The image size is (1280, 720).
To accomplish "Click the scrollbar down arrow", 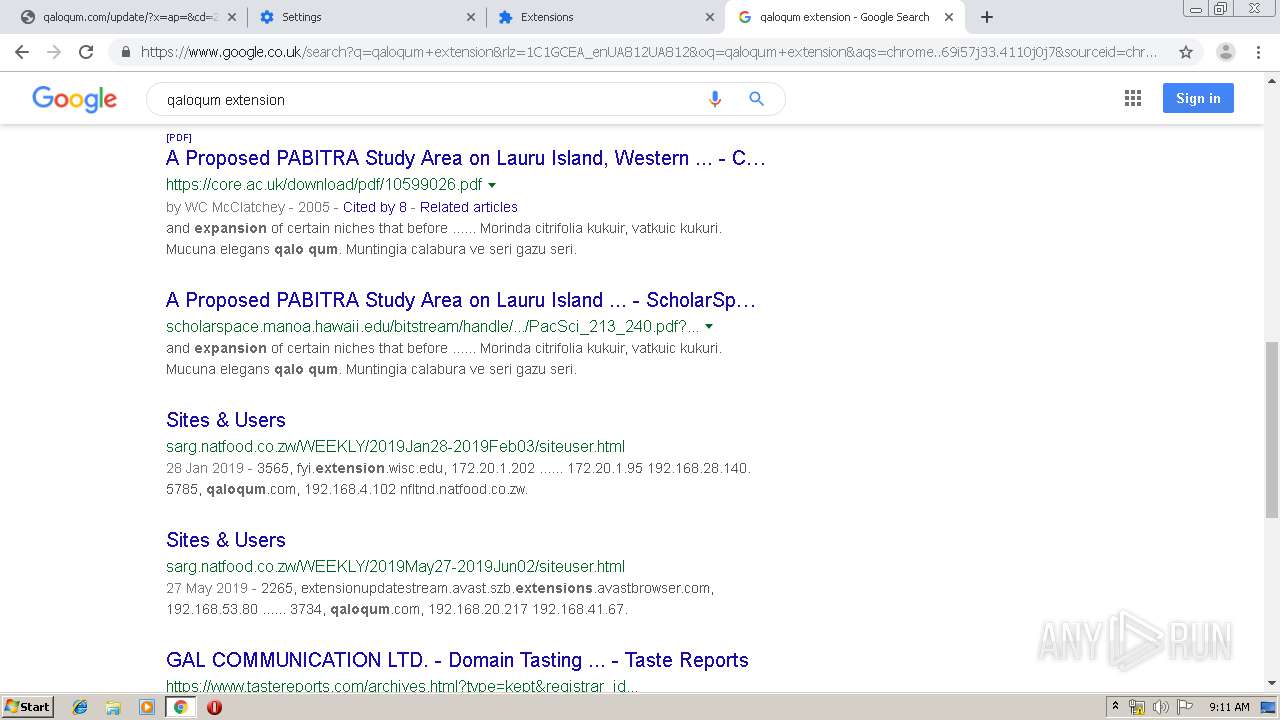I will 1272,684.
